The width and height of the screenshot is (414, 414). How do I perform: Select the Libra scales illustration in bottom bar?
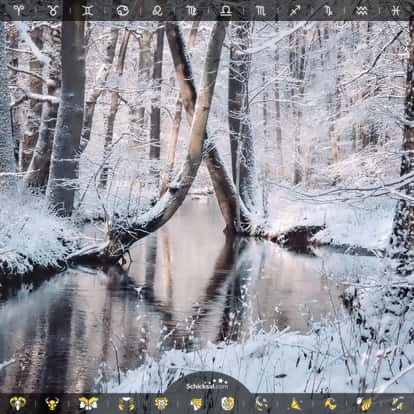[x=228, y=403]
